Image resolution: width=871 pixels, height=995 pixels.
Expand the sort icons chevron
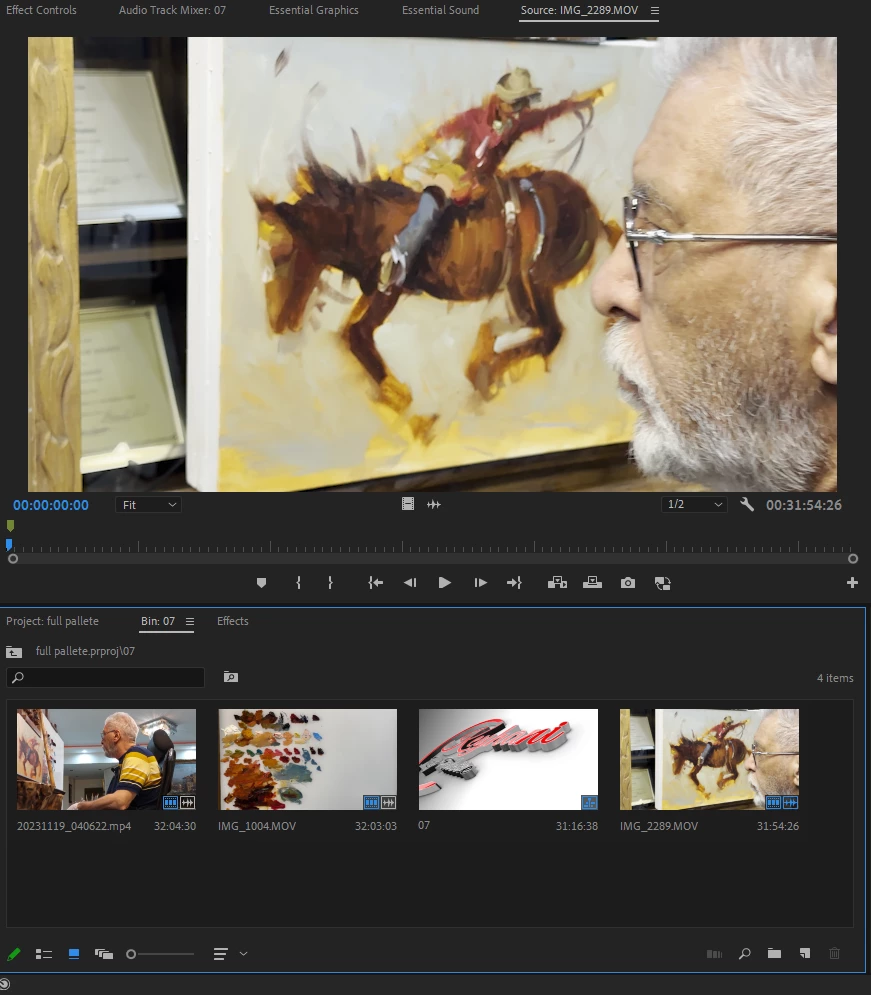coord(244,953)
